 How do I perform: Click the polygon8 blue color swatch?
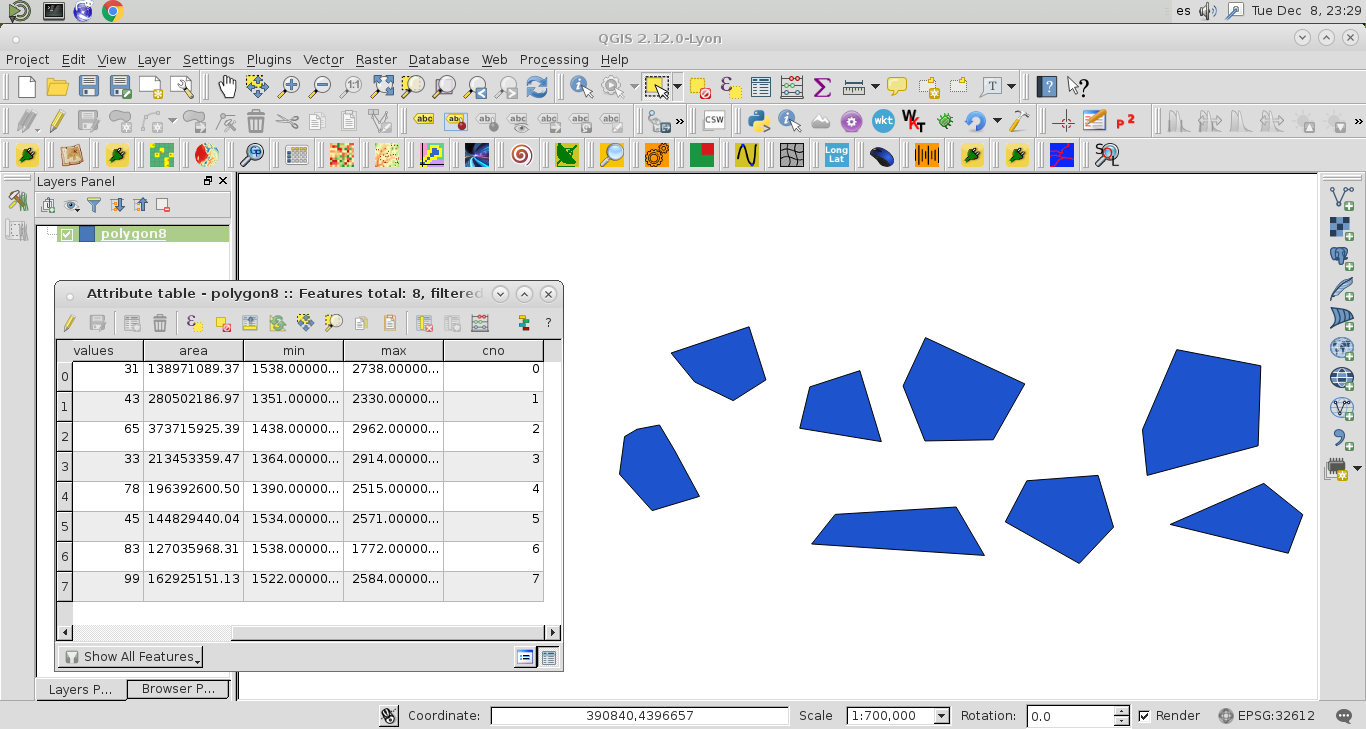(x=87, y=235)
